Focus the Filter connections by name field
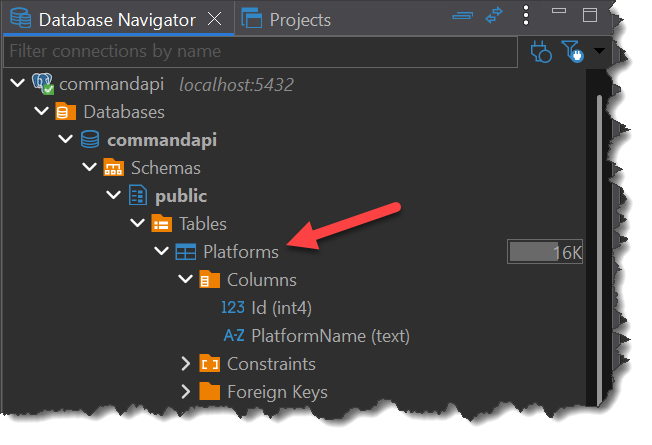 (x=260, y=52)
